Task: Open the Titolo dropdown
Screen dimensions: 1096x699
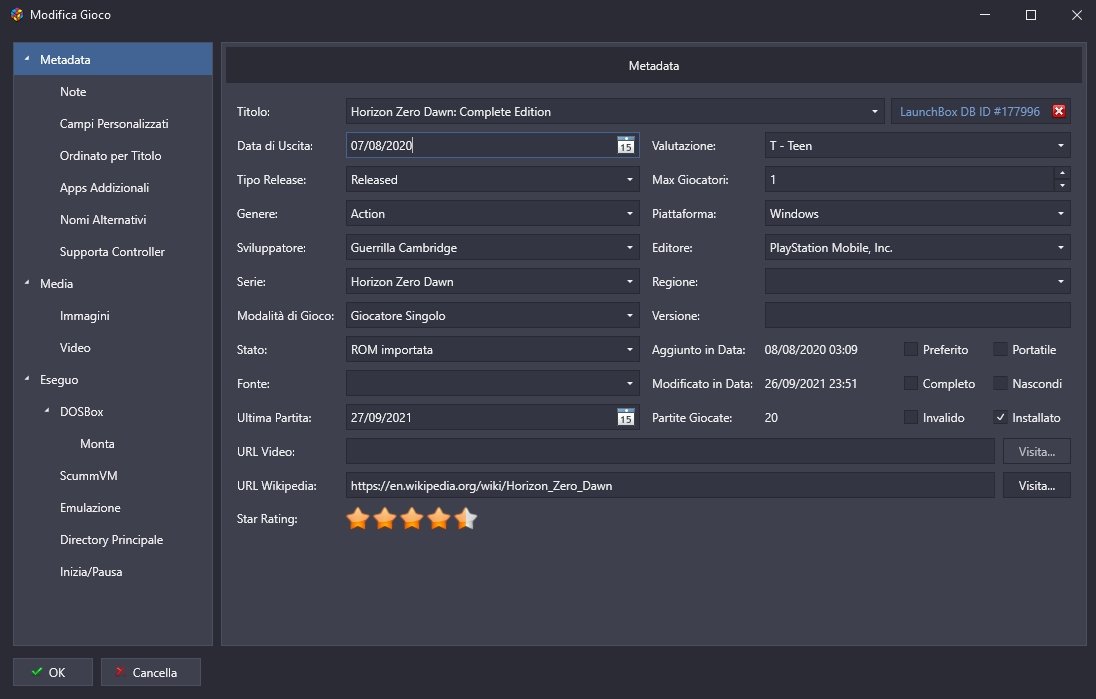Action: (874, 112)
